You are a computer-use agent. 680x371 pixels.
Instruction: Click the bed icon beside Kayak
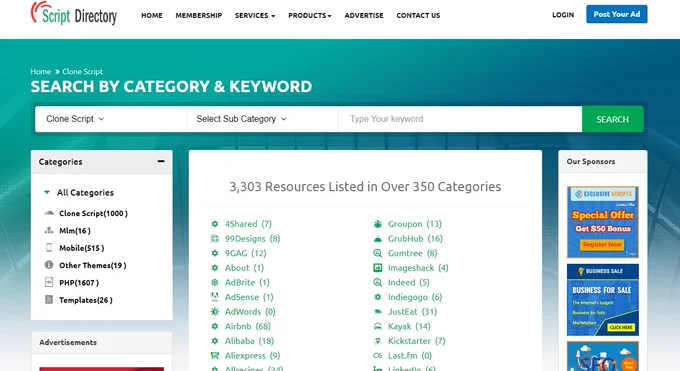pos(378,326)
